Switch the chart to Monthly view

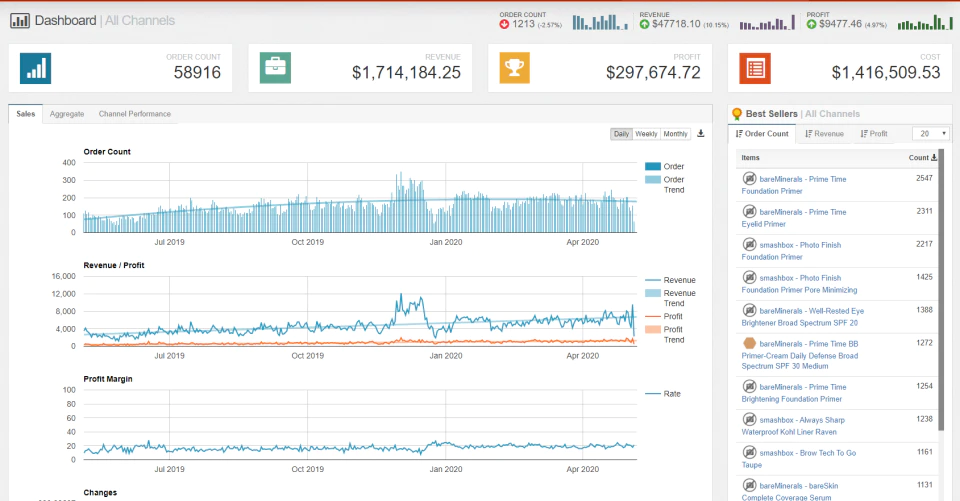[x=675, y=134]
